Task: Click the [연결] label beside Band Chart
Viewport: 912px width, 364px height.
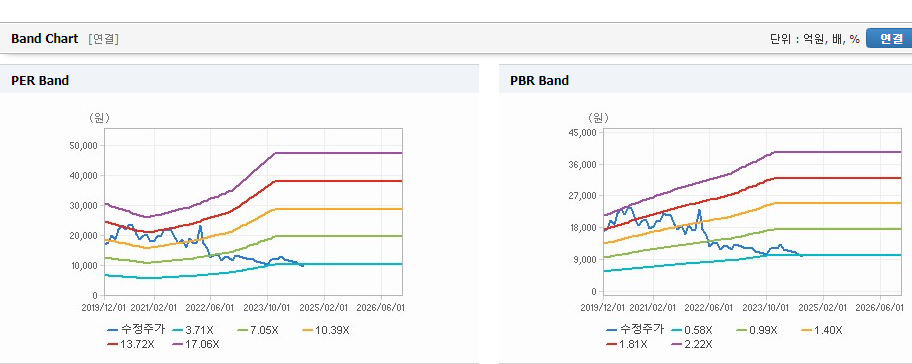Action: [x=104, y=39]
